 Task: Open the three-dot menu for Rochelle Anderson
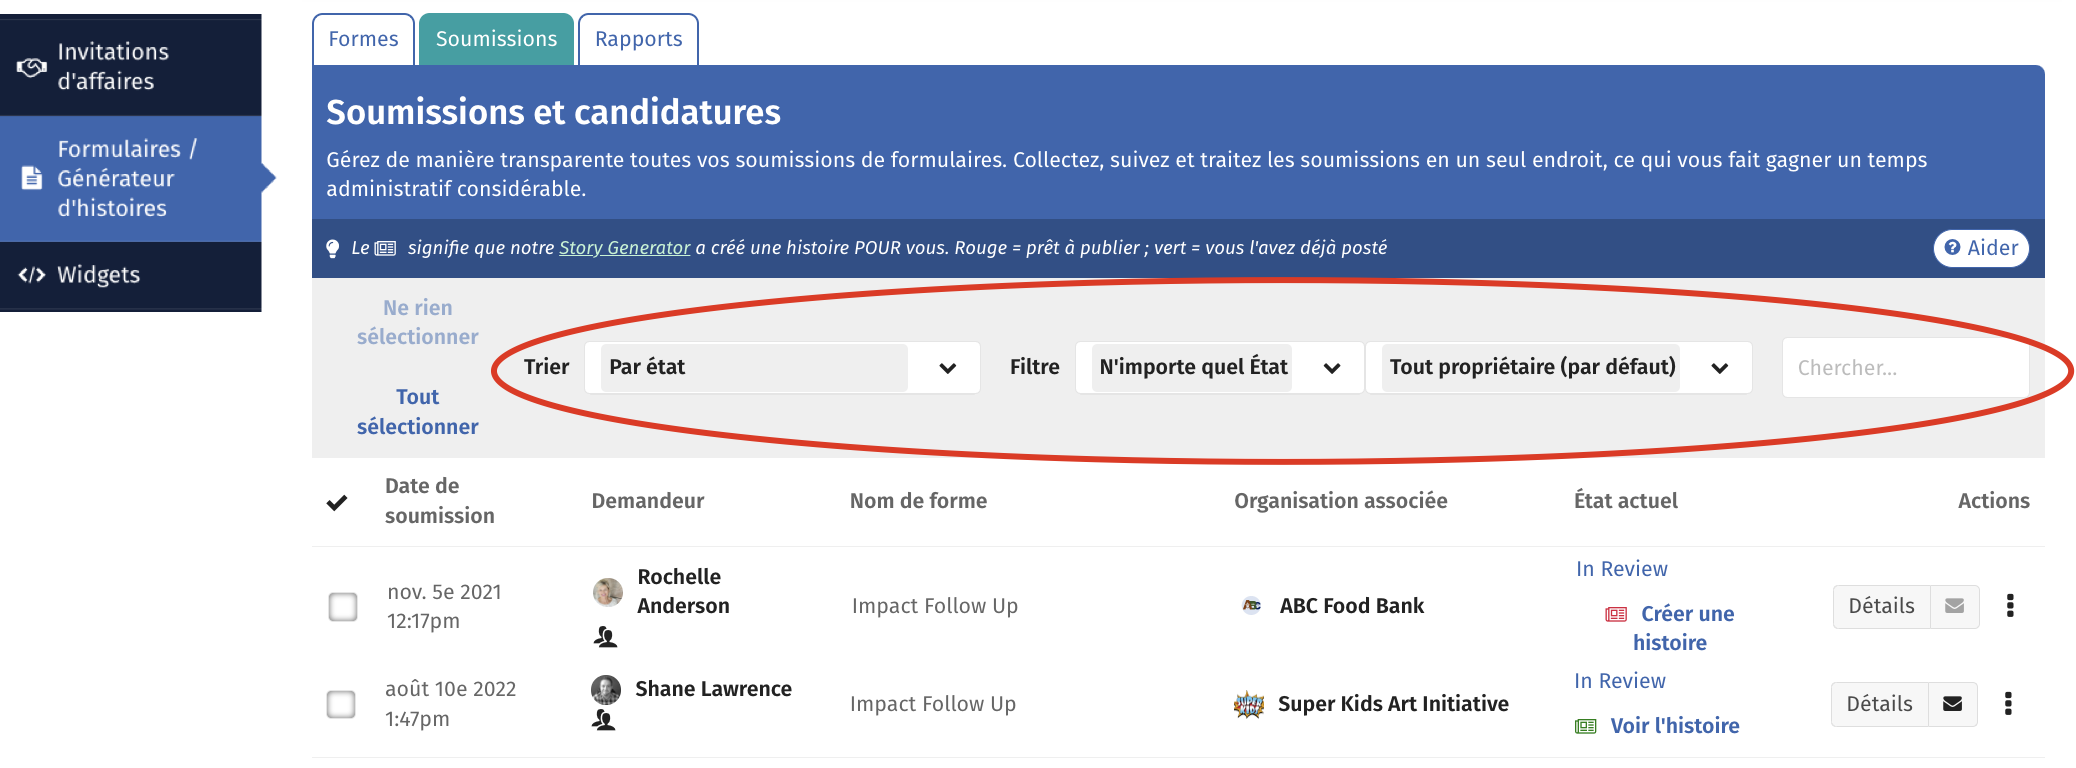2010,606
